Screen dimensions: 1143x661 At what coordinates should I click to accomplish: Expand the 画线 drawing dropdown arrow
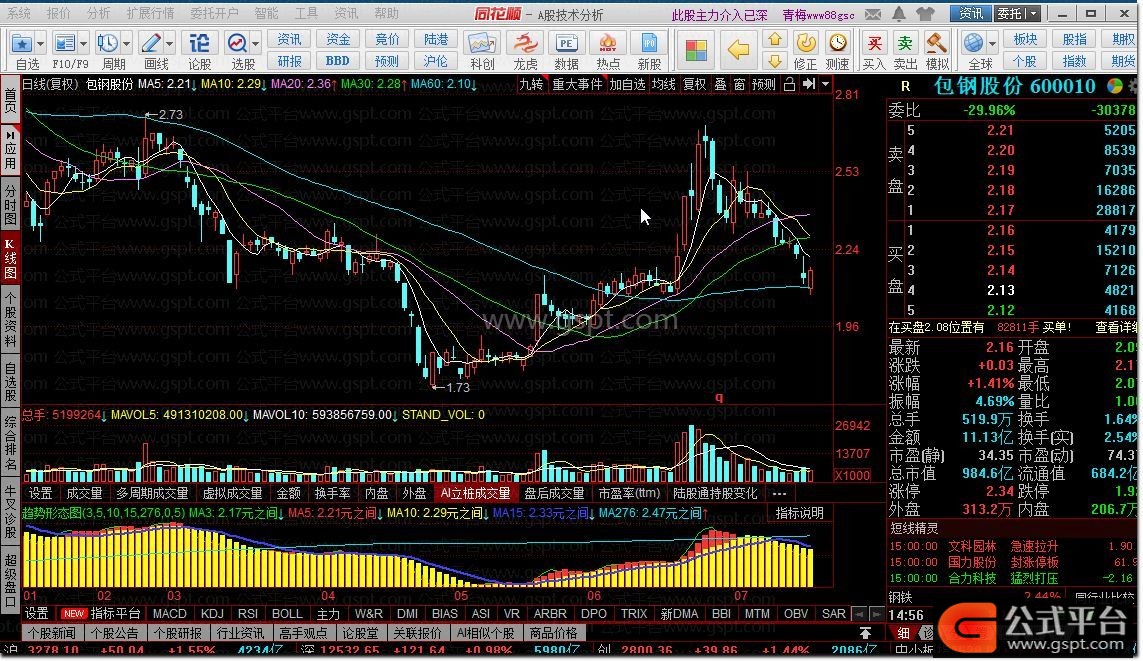pos(169,44)
